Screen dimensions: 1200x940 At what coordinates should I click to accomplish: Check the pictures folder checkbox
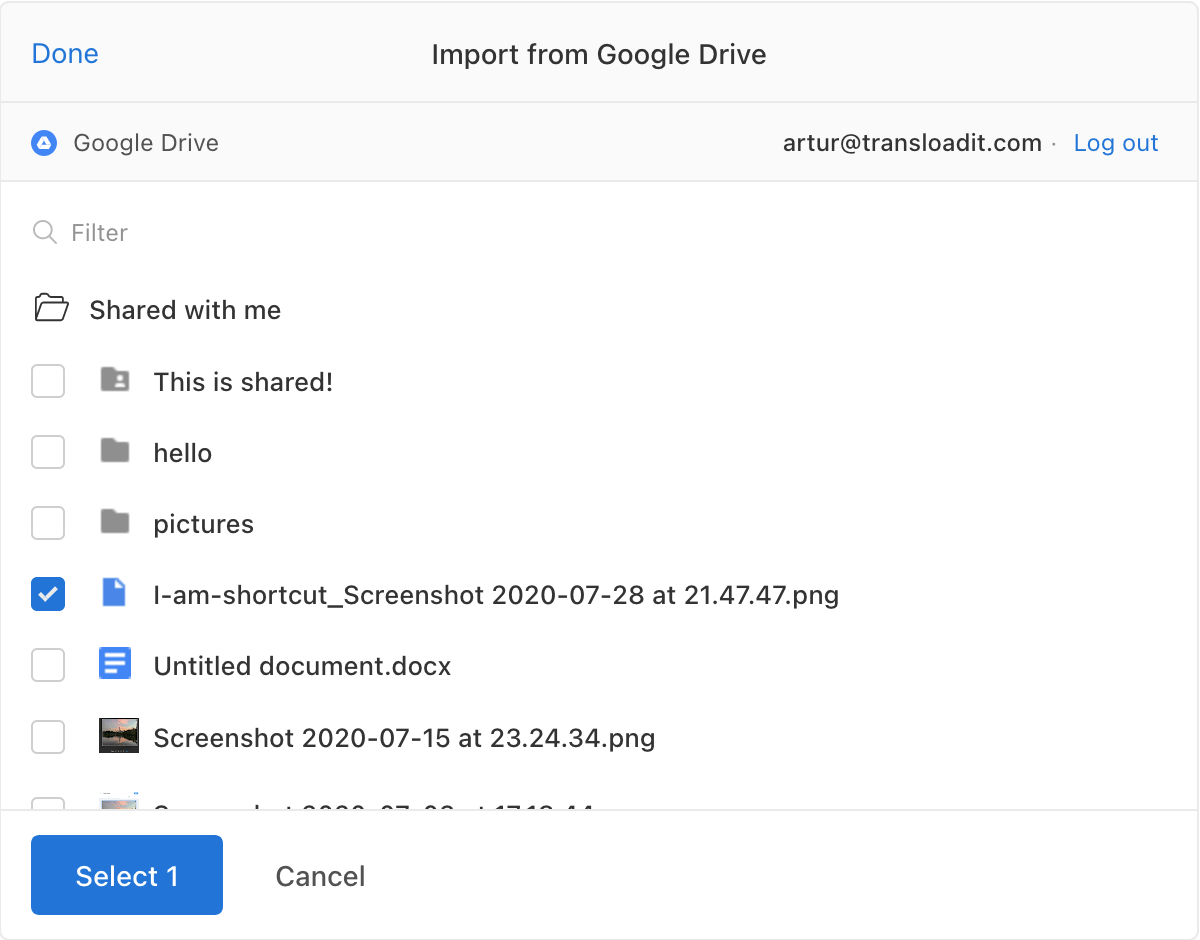pos(48,523)
